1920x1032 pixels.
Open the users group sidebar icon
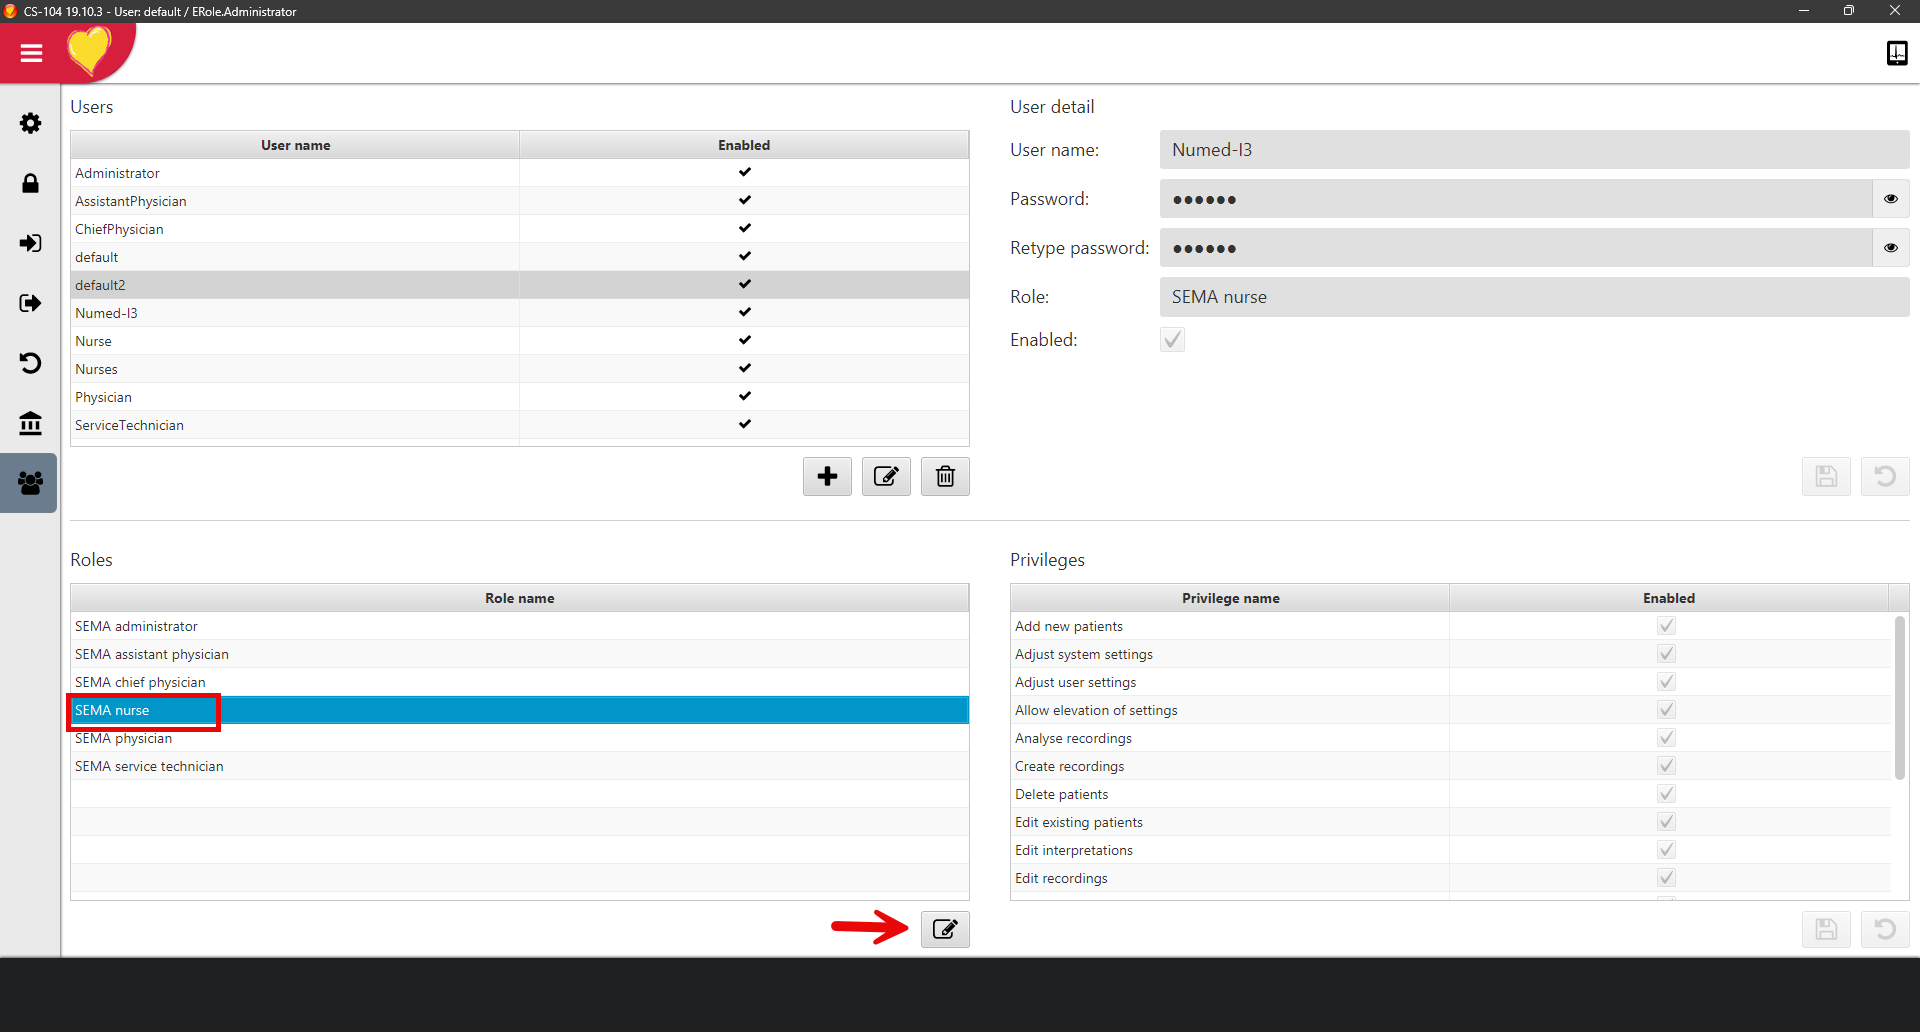pos(30,483)
